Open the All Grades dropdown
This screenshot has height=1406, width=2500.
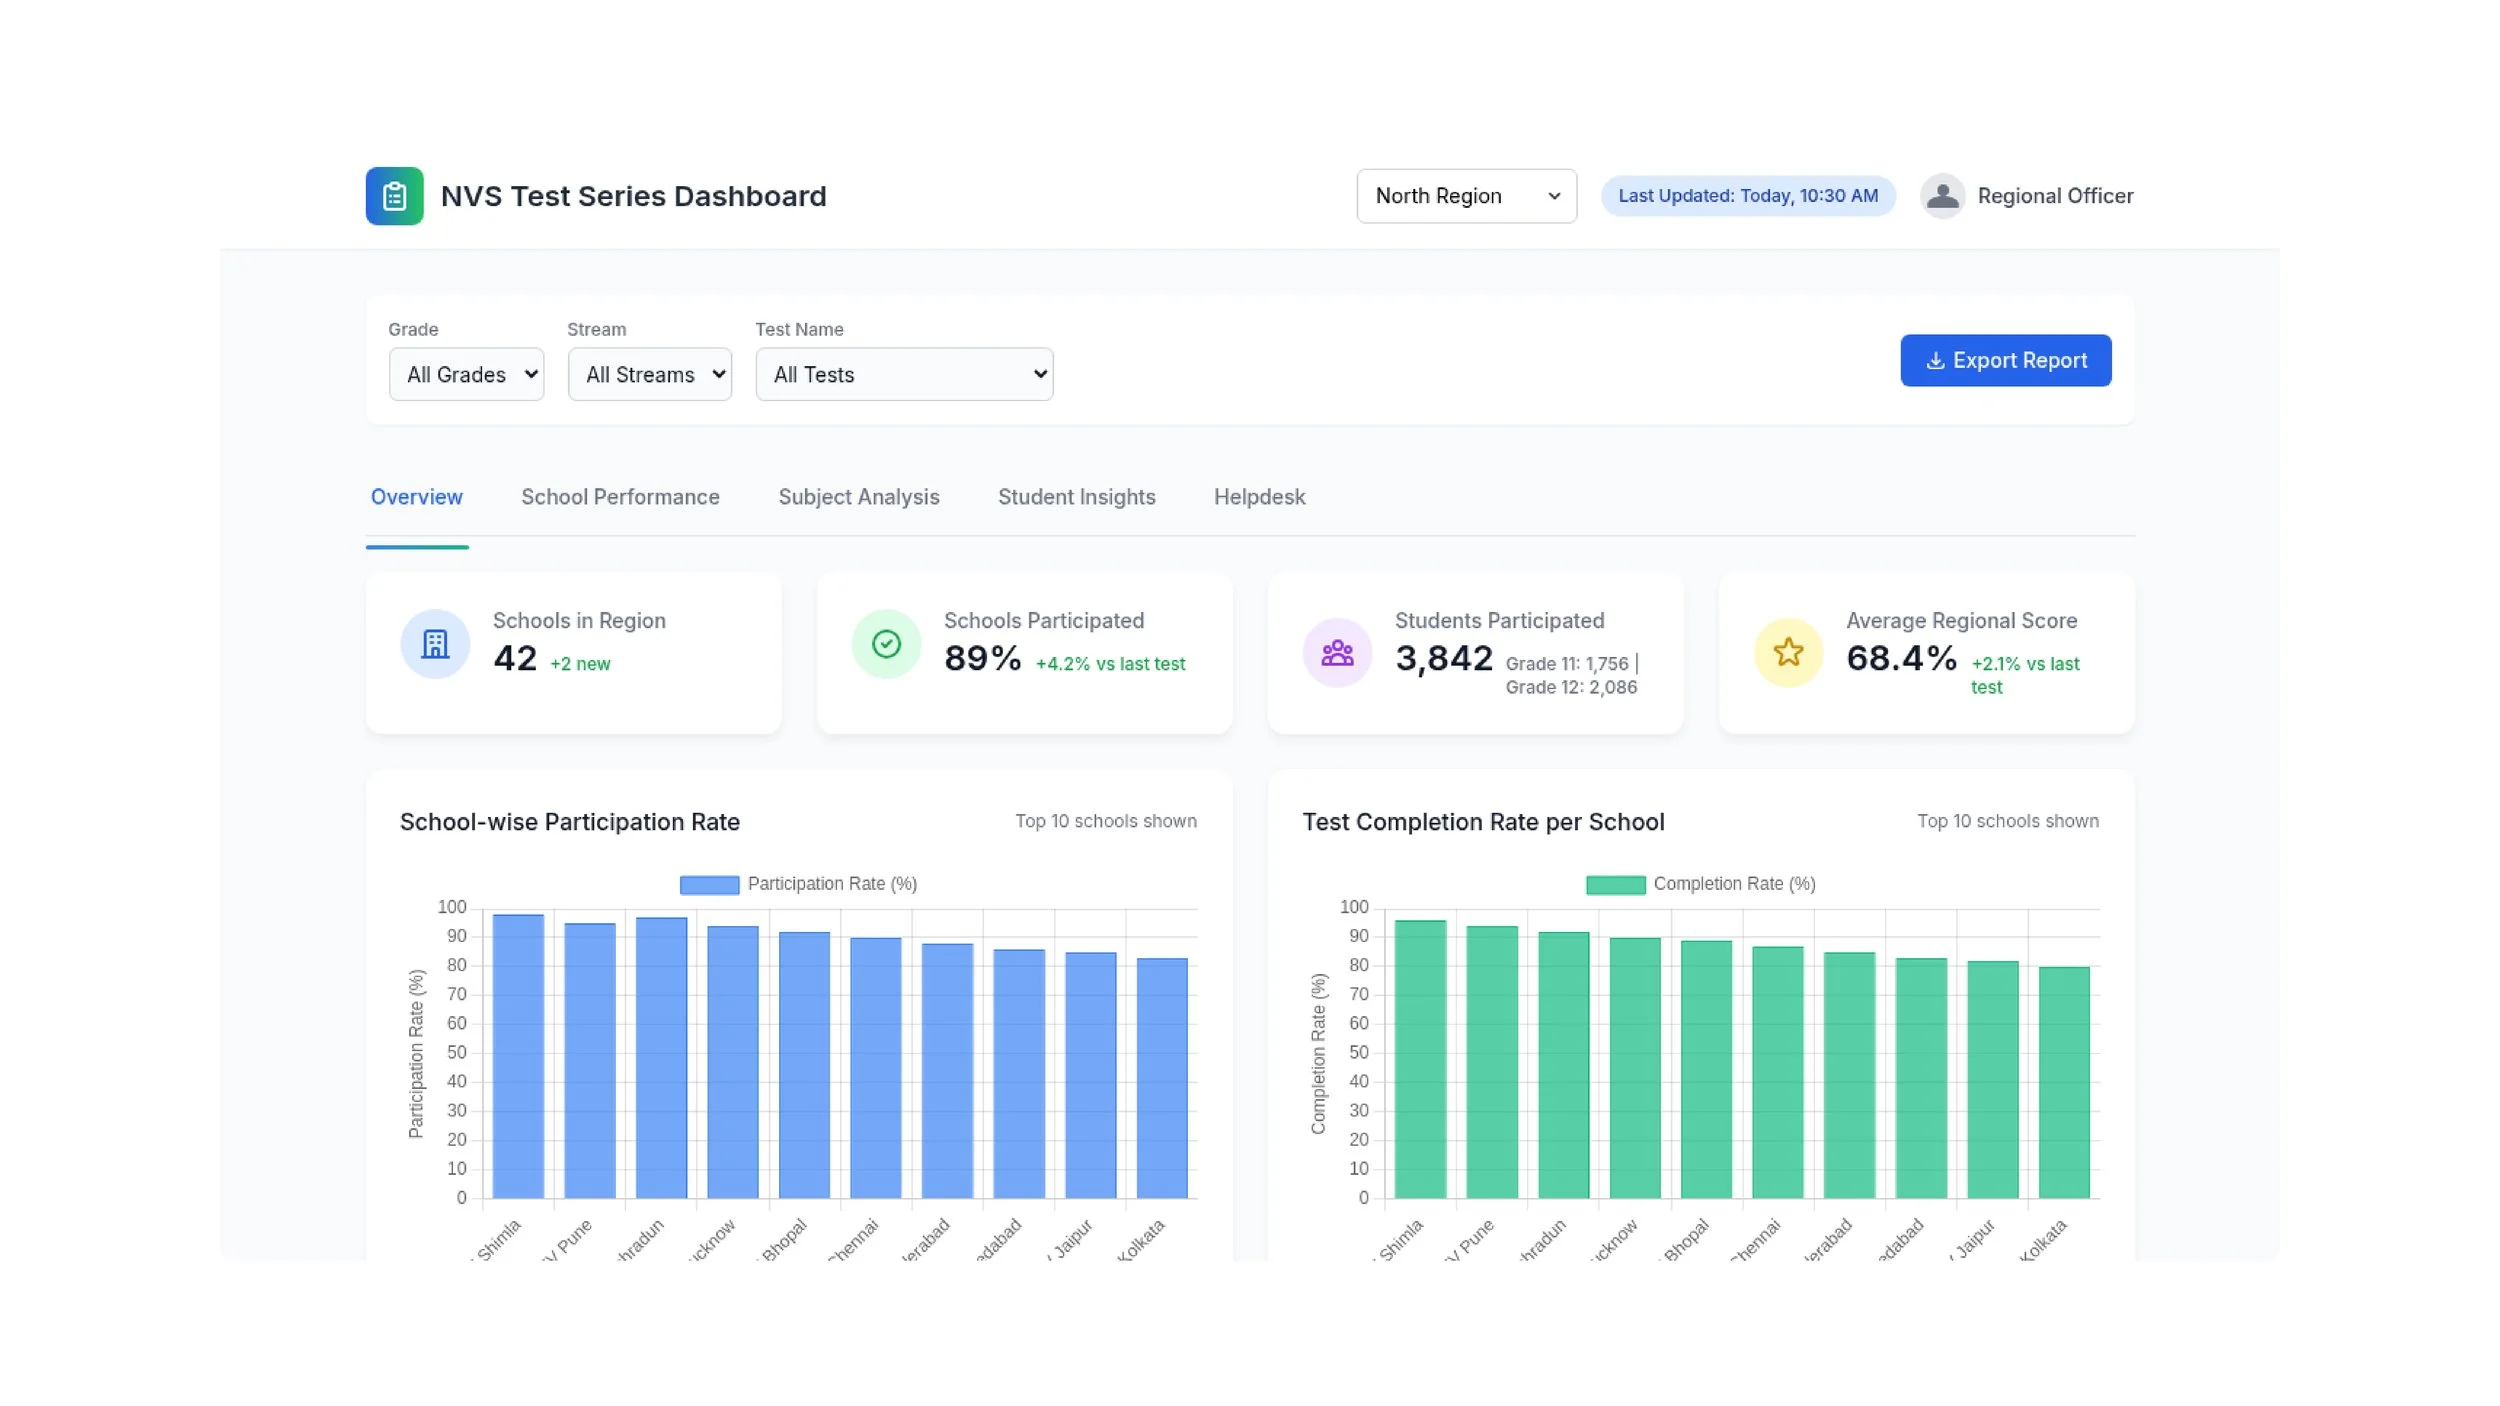(x=466, y=375)
